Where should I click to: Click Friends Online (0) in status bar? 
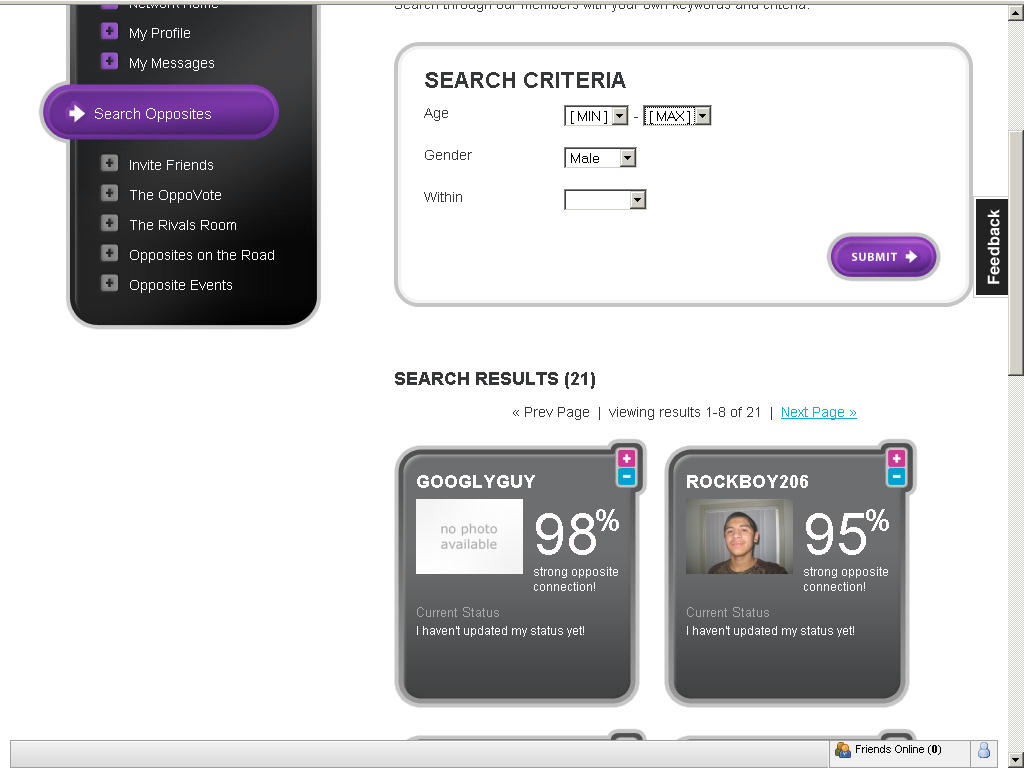[x=898, y=750]
